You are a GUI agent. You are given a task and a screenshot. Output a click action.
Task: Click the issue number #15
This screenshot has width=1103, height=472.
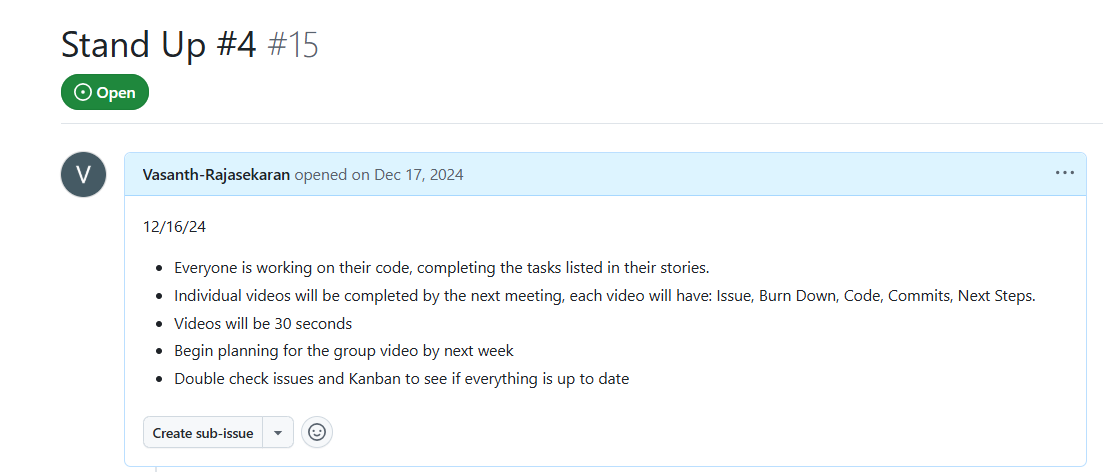coord(293,45)
